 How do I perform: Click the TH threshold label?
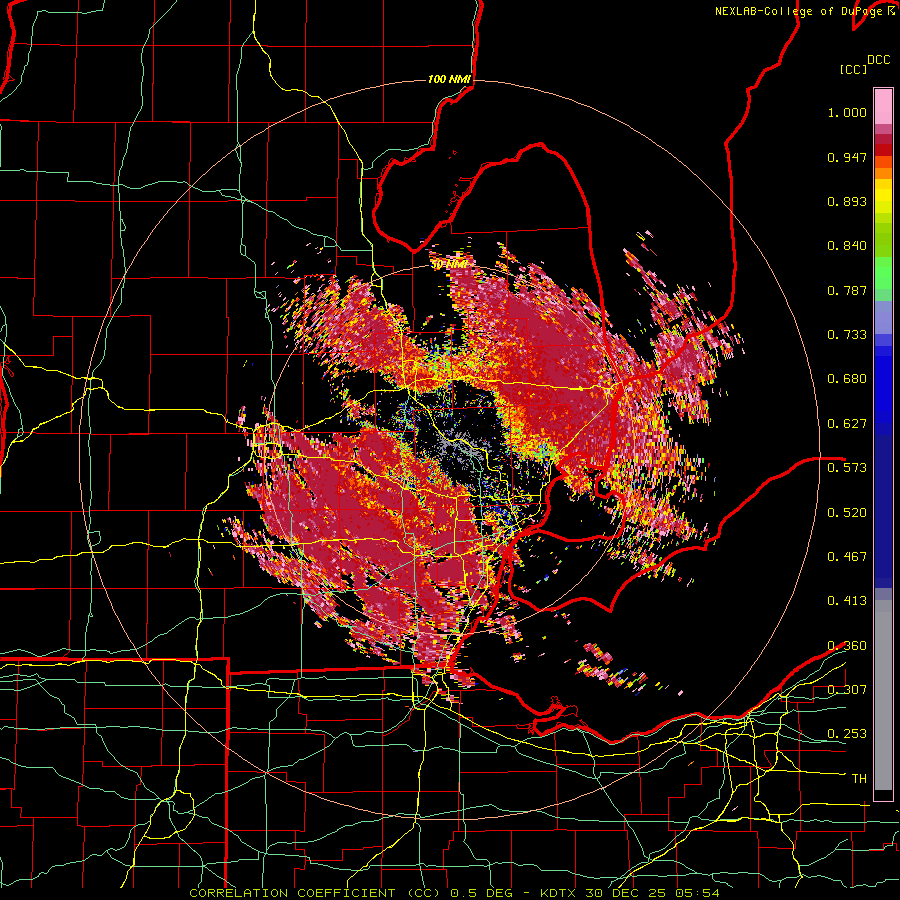(859, 779)
